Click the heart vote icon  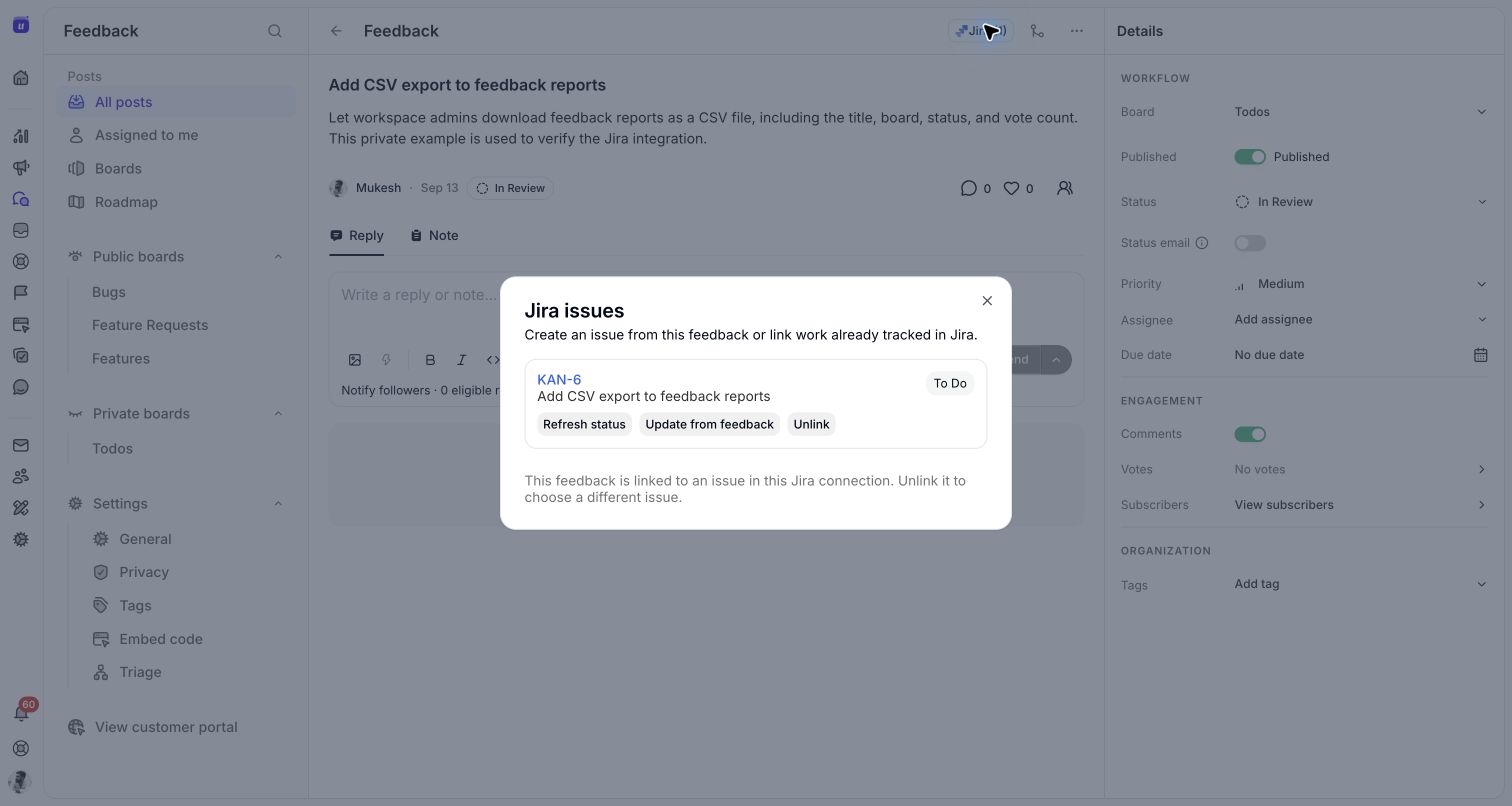point(1011,188)
